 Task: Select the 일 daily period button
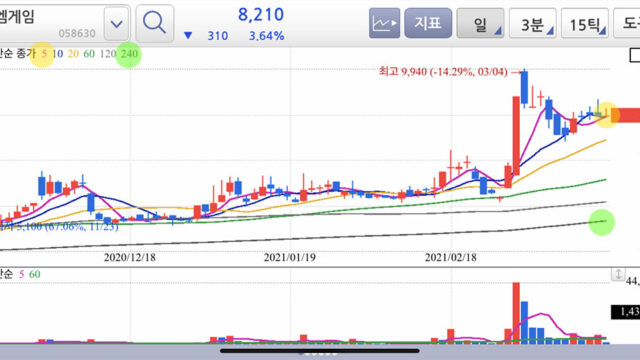click(480, 24)
